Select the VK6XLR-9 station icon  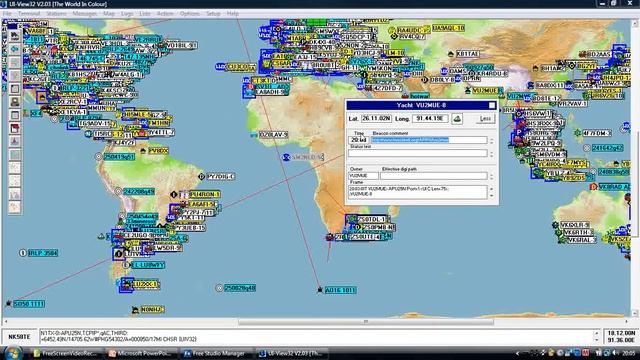coord(555,224)
